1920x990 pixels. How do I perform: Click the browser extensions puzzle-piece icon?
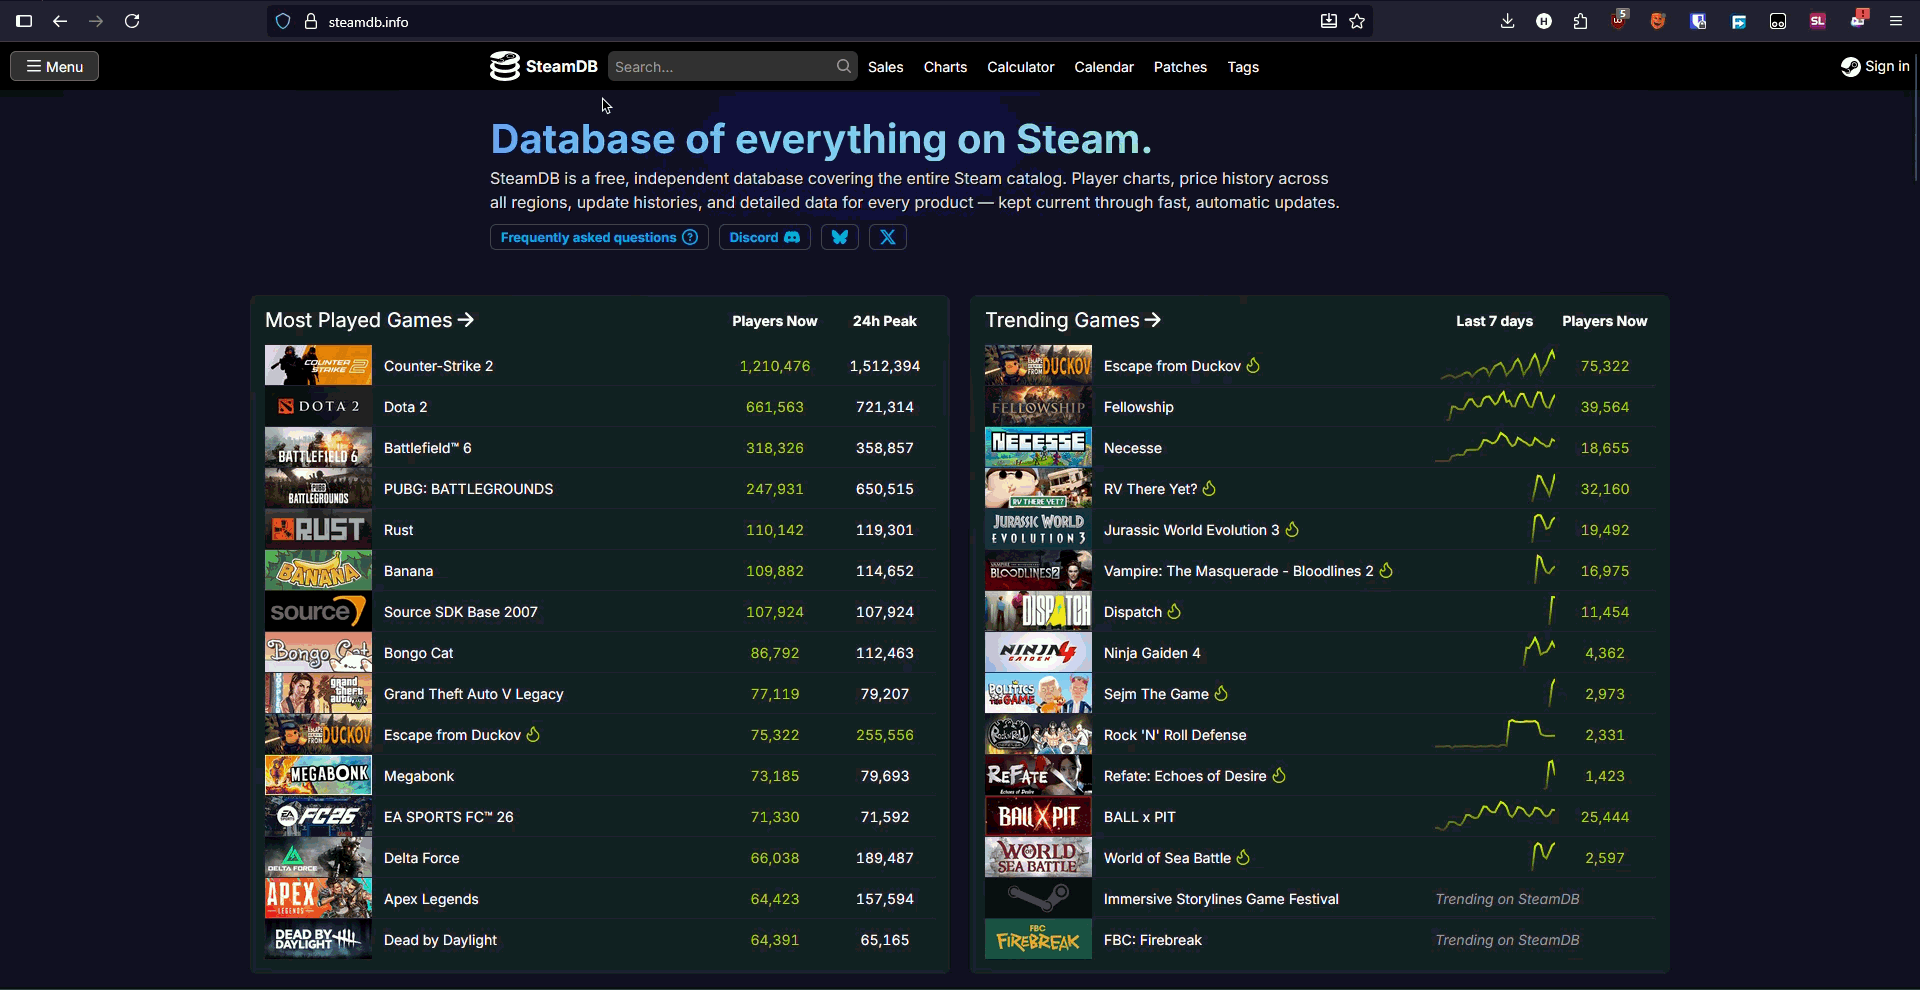[x=1580, y=21]
